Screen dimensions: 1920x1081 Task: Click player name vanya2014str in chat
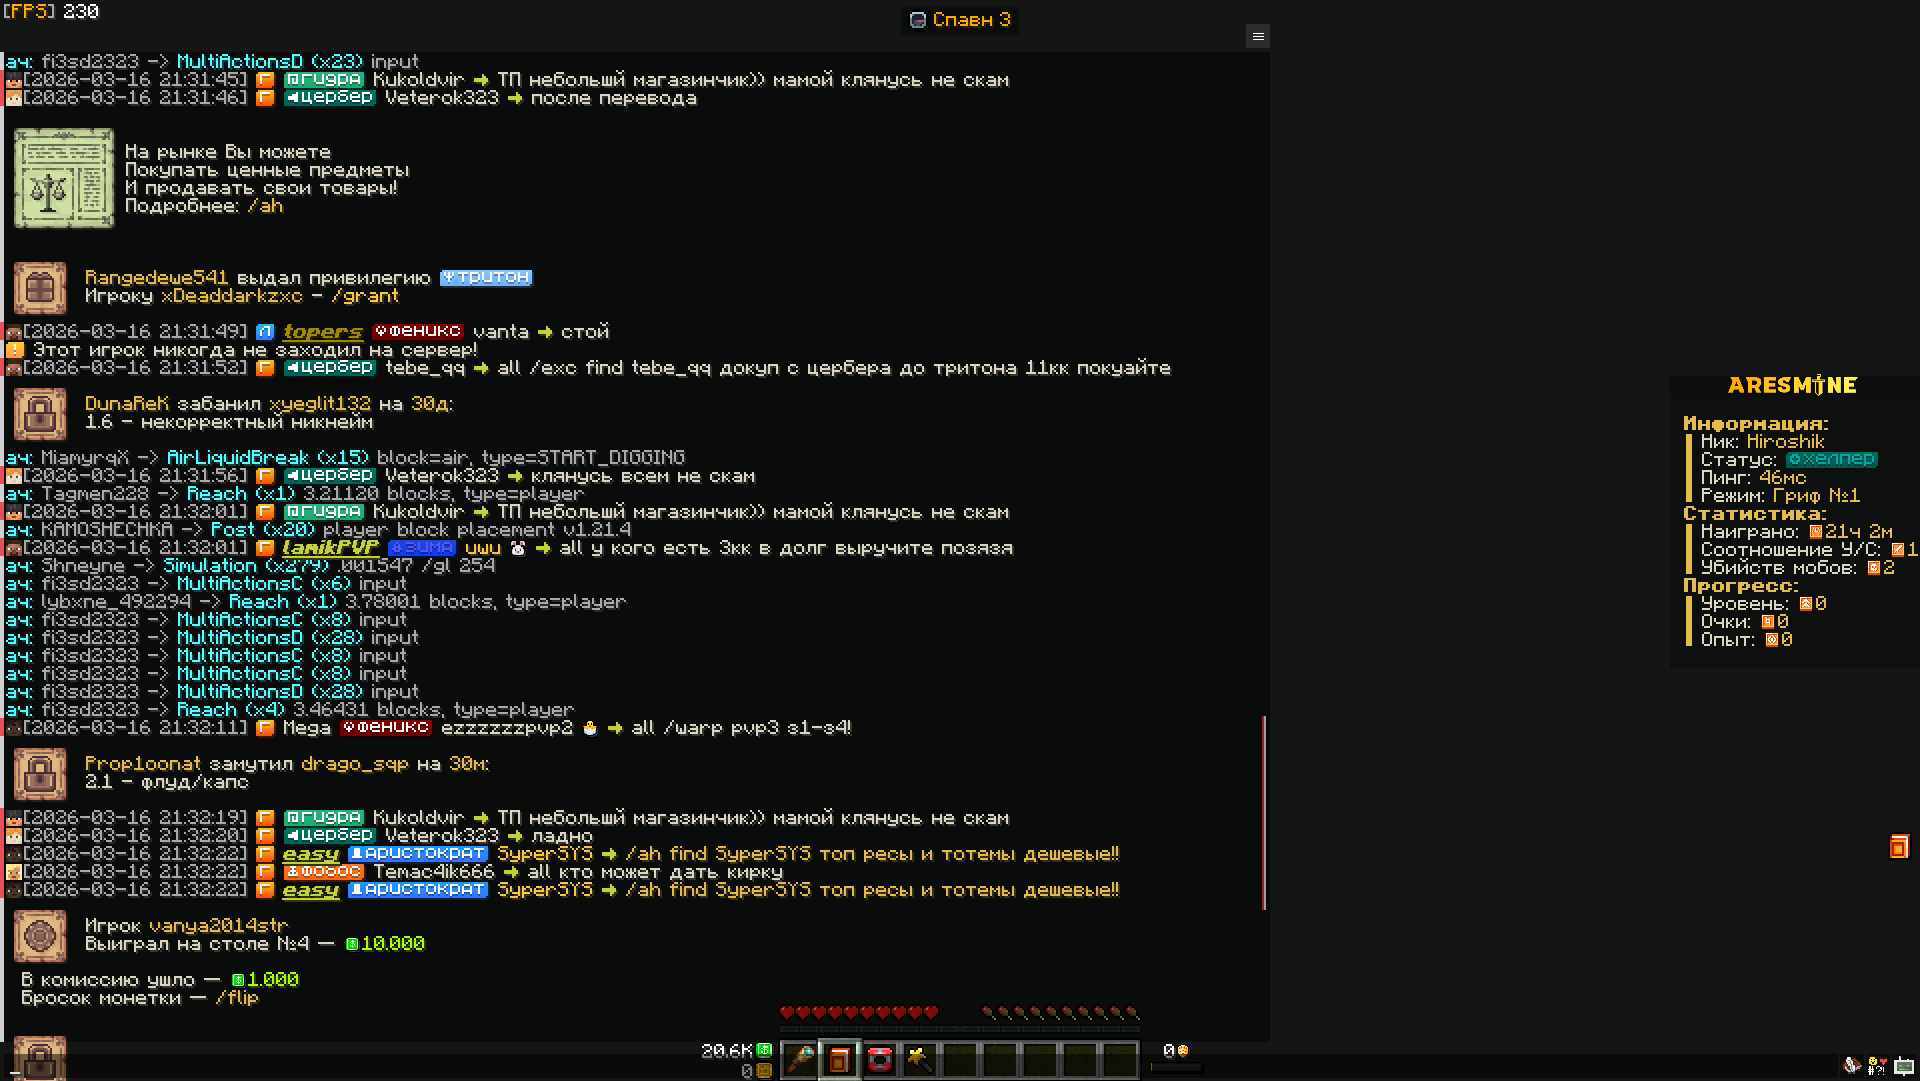tap(218, 926)
